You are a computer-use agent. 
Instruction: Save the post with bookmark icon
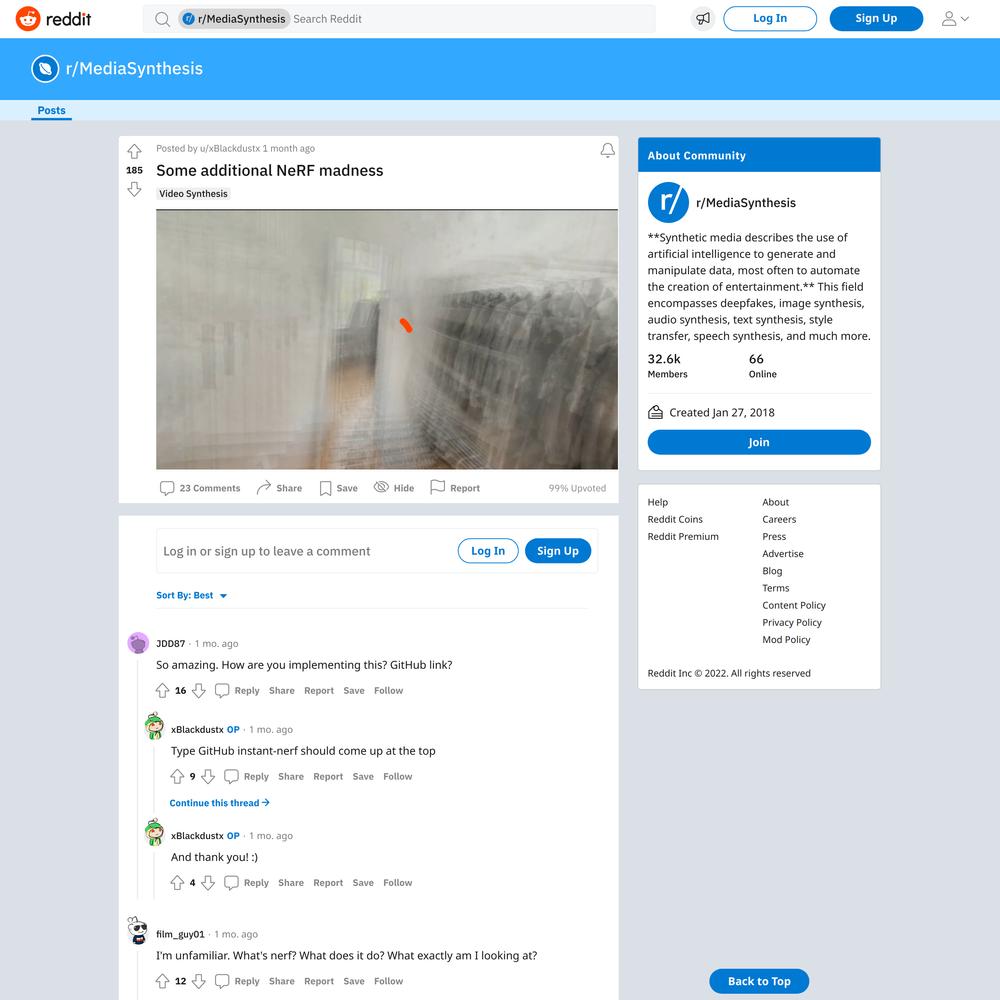pos(325,488)
